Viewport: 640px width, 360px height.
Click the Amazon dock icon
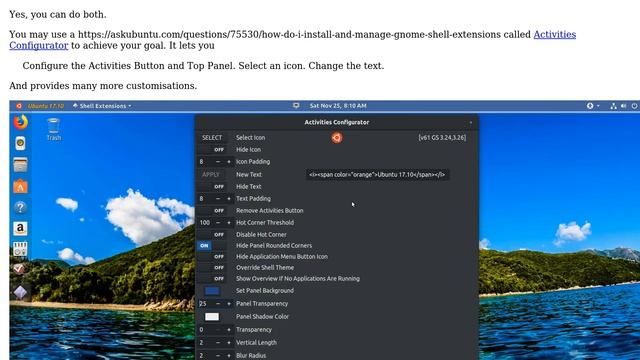20,229
